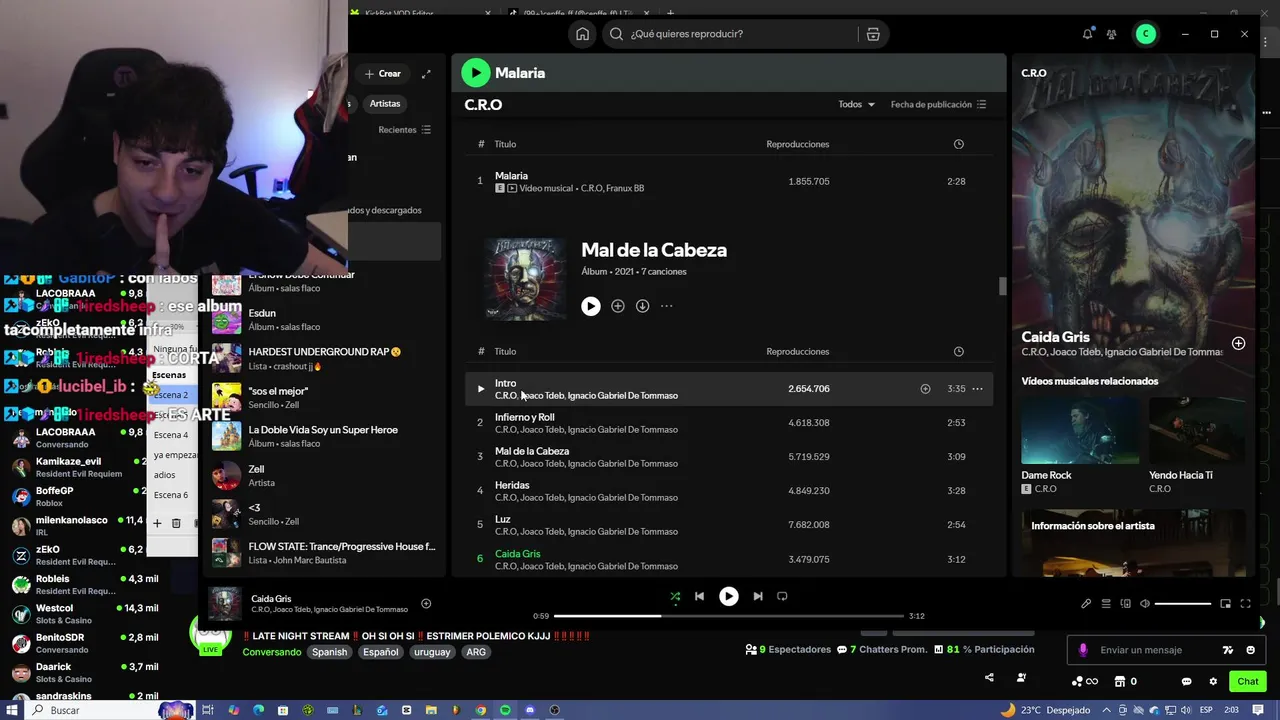Select the Mal de la Cabeza track title

(532, 451)
